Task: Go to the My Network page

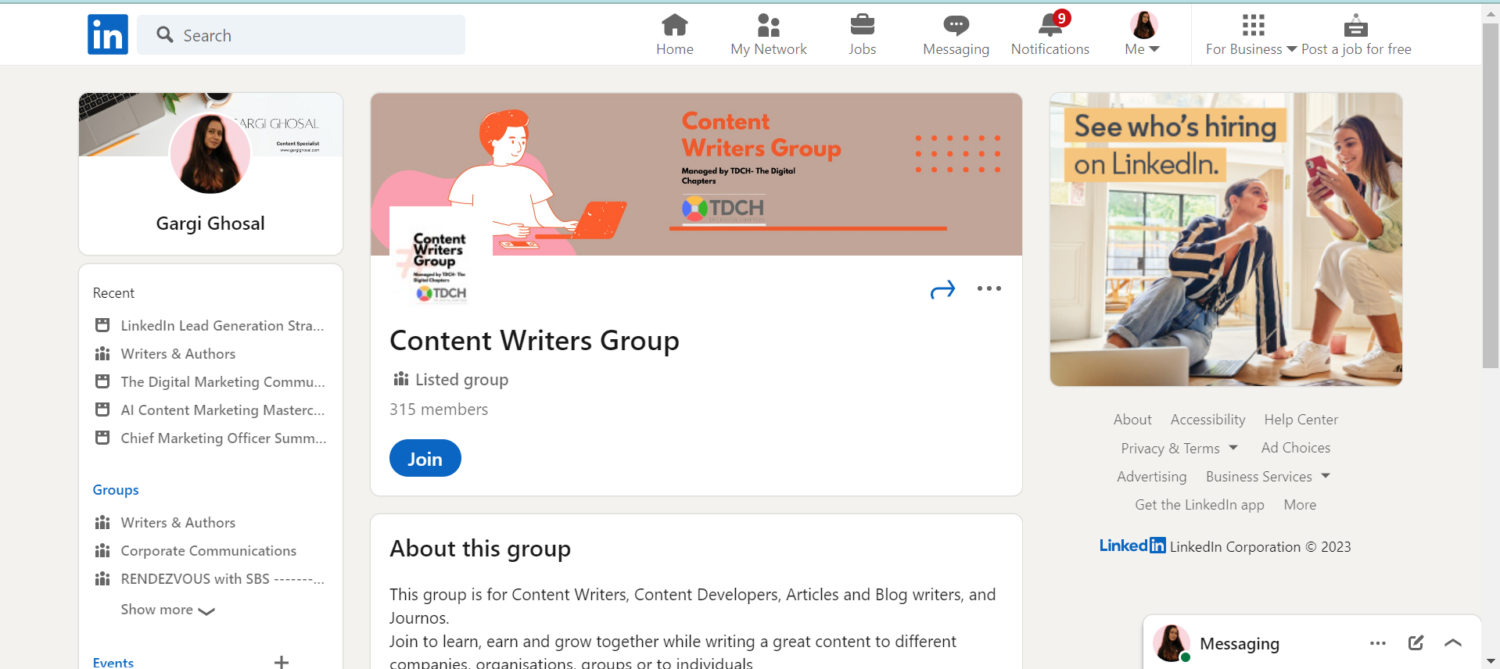Action: (768, 35)
